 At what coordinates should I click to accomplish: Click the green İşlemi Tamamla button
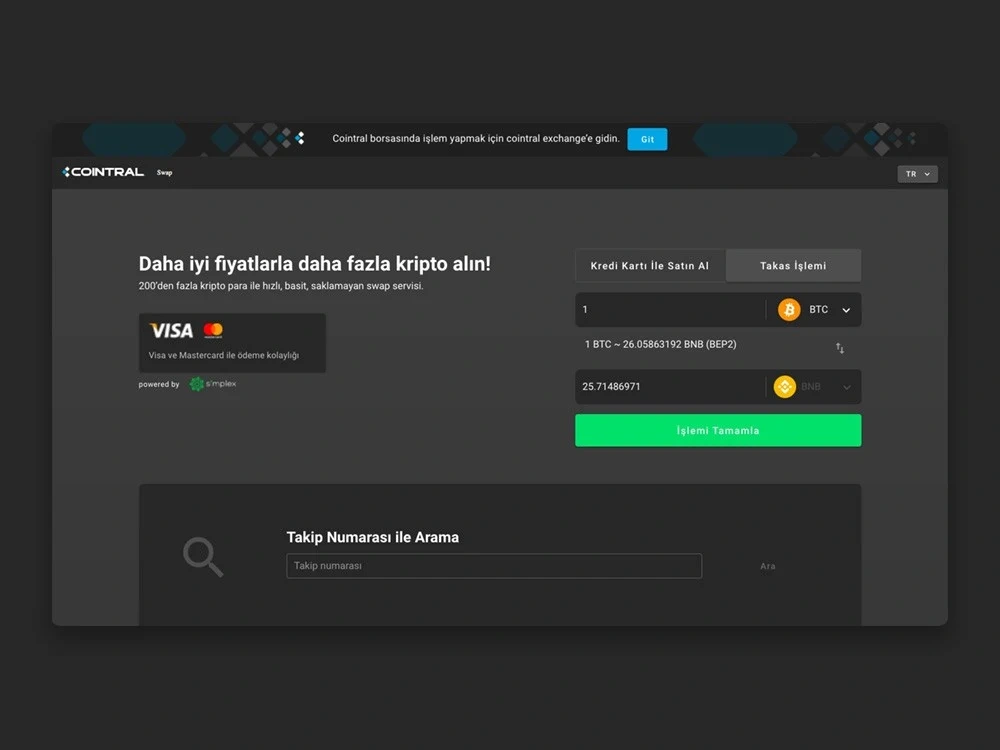click(x=718, y=430)
